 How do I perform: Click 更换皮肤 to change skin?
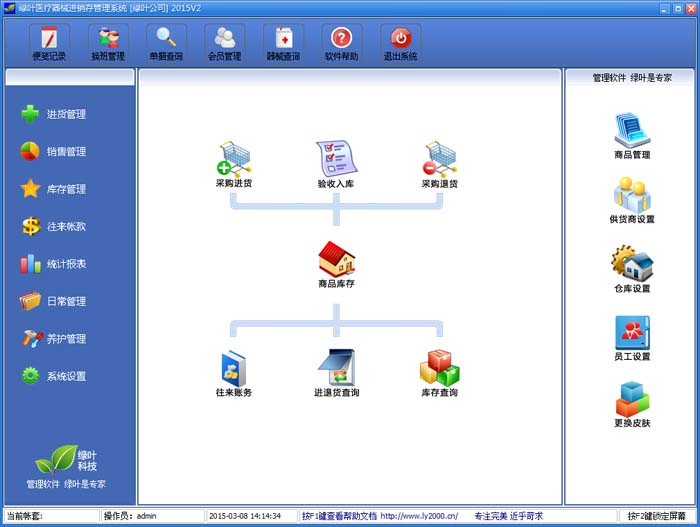(632, 399)
